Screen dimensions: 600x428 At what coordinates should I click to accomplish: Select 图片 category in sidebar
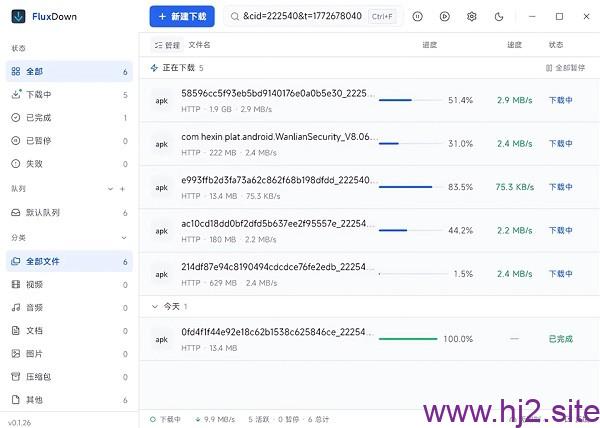click(70, 354)
